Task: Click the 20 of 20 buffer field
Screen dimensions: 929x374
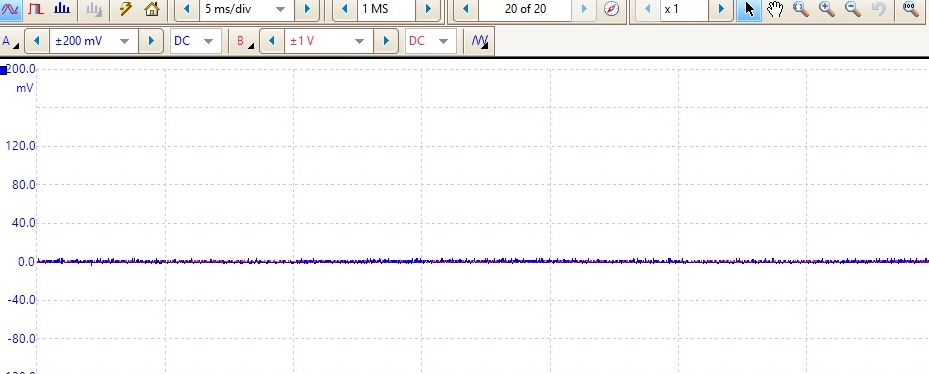Action: [x=526, y=9]
